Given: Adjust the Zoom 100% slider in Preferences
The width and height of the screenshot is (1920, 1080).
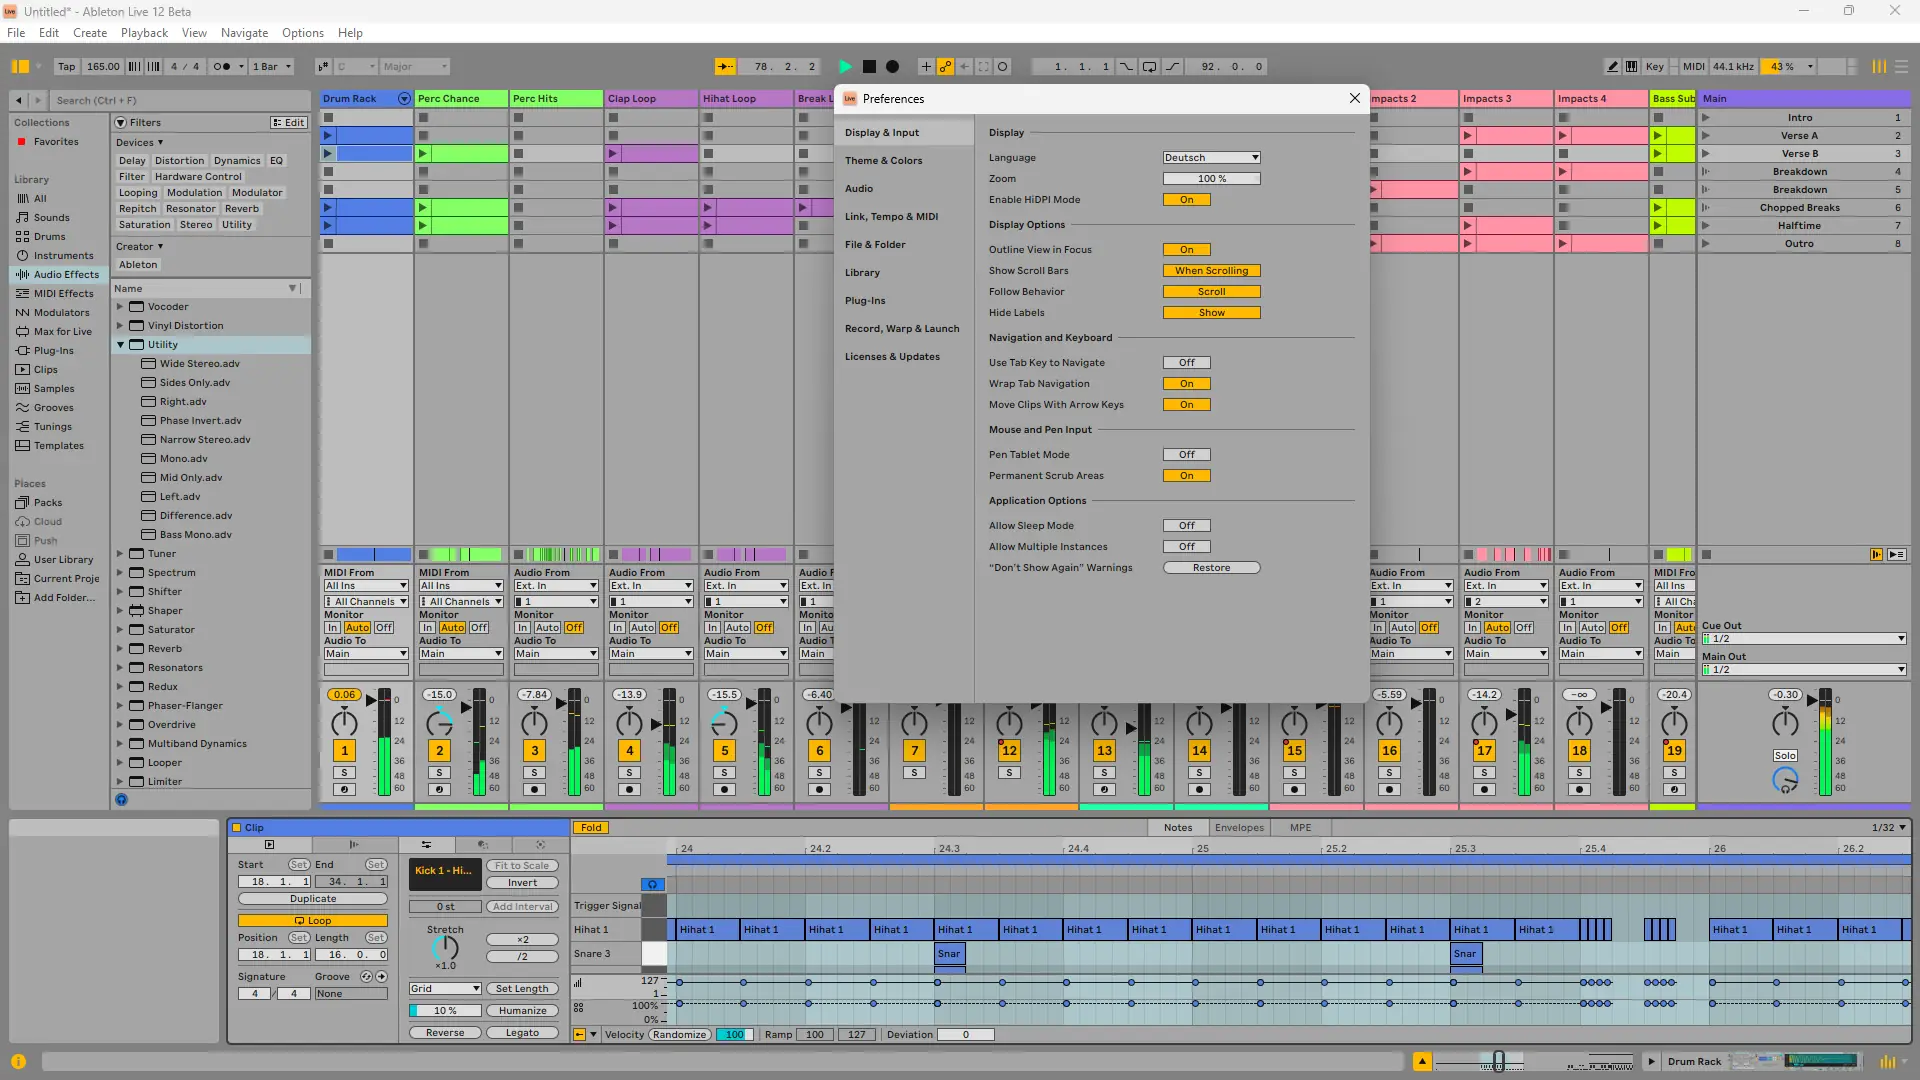Looking at the screenshot, I should coord(1211,179).
